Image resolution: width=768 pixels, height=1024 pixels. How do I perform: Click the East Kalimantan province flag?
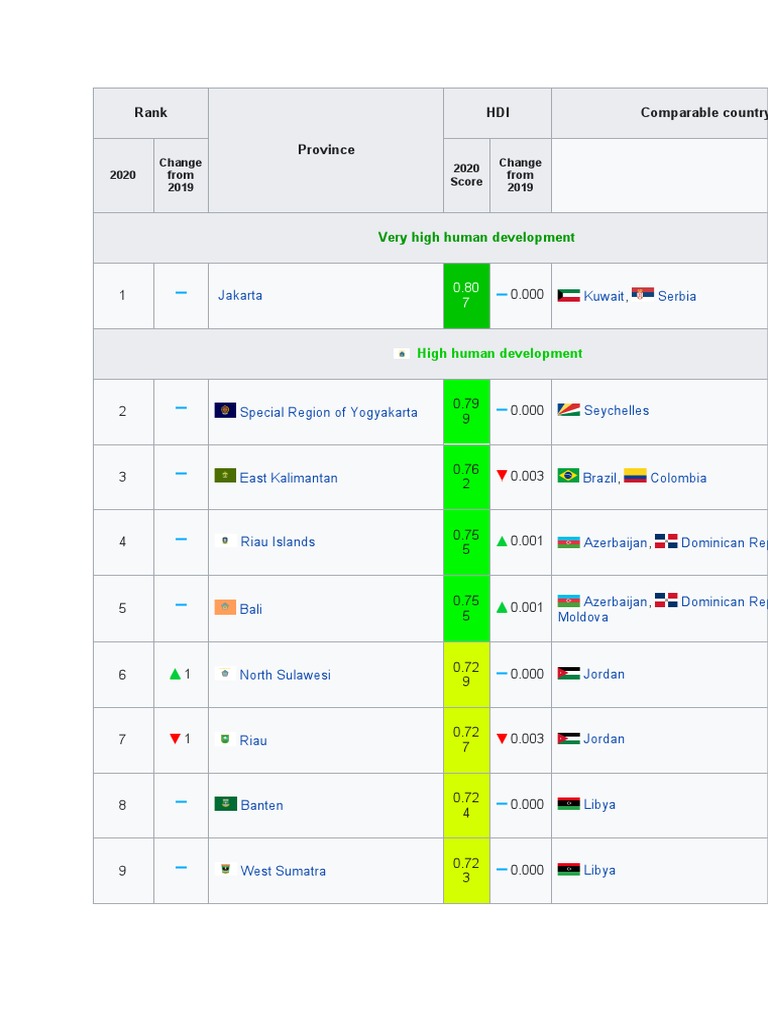point(225,476)
